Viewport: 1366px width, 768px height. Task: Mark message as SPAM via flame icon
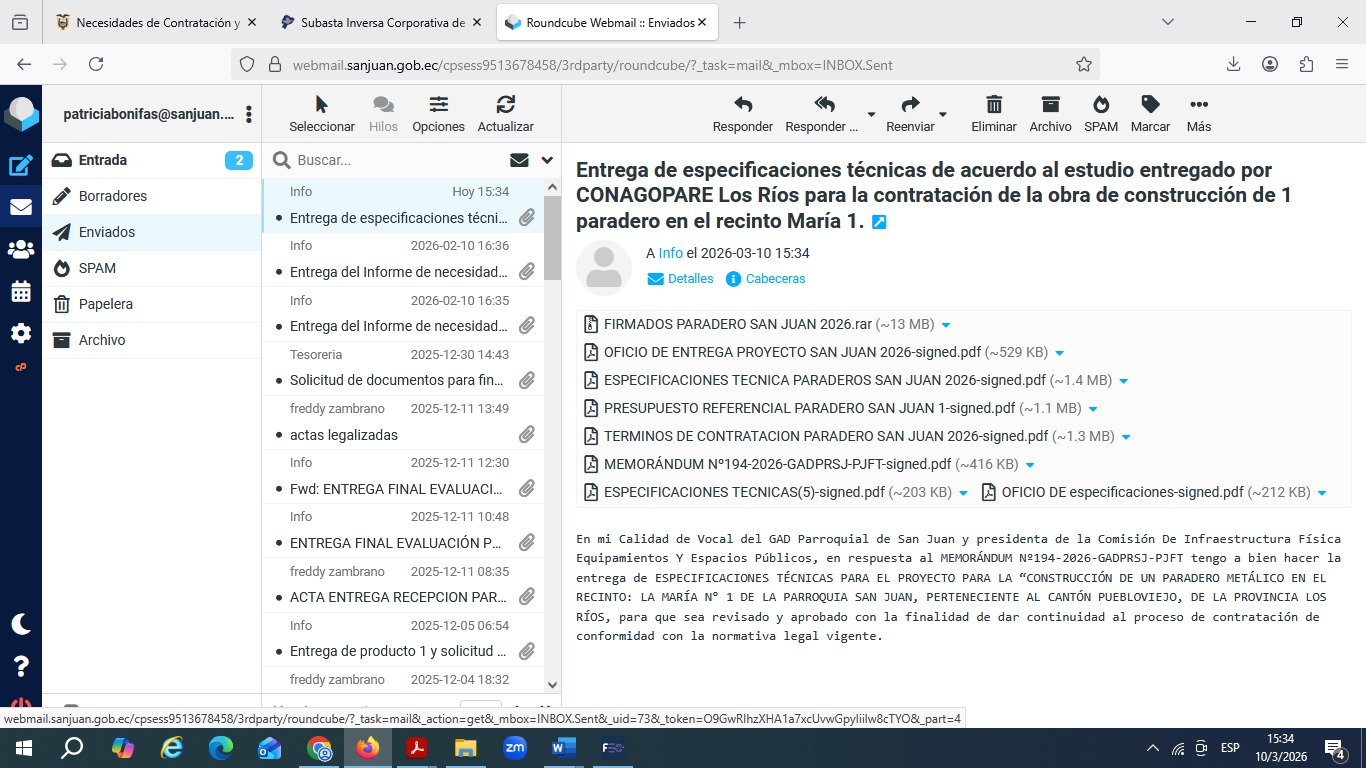pyautogui.click(x=1101, y=105)
